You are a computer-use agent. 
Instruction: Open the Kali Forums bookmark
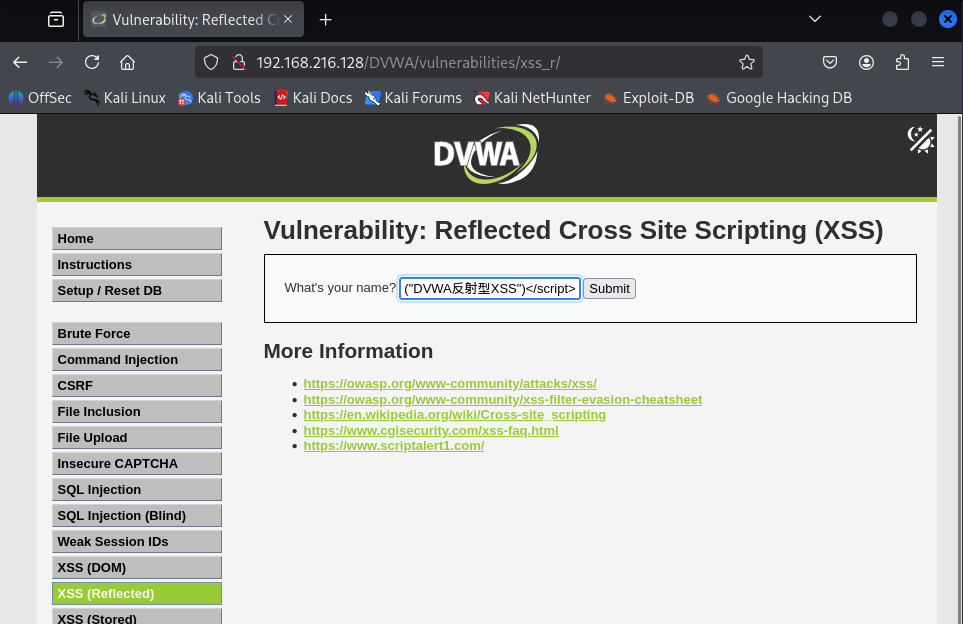[x=413, y=98]
